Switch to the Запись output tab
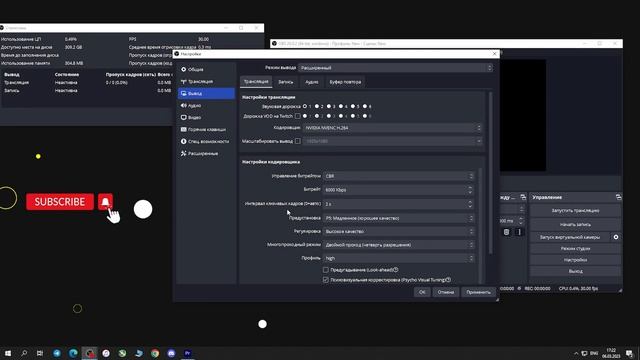Viewport: 640px width, 360px height. tap(286, 82)
